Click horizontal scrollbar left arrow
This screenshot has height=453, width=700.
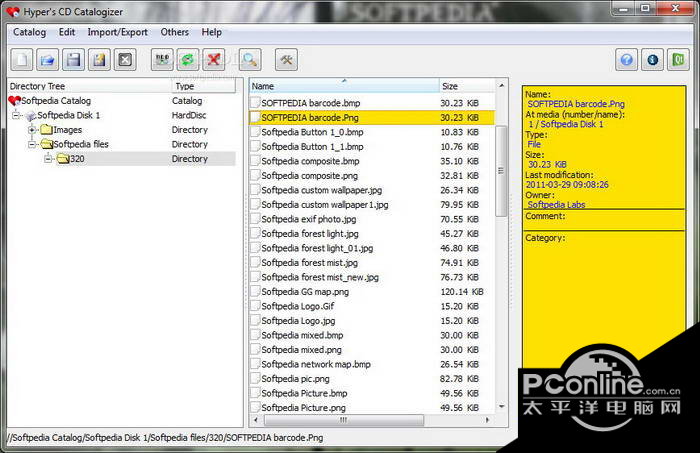pos(256,420)
